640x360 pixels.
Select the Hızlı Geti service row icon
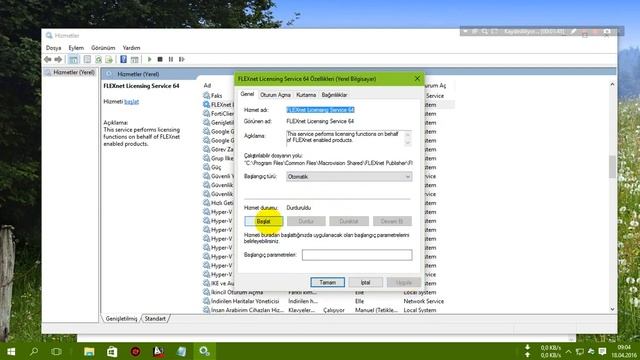pyautogui.click(x=207, y=203)
